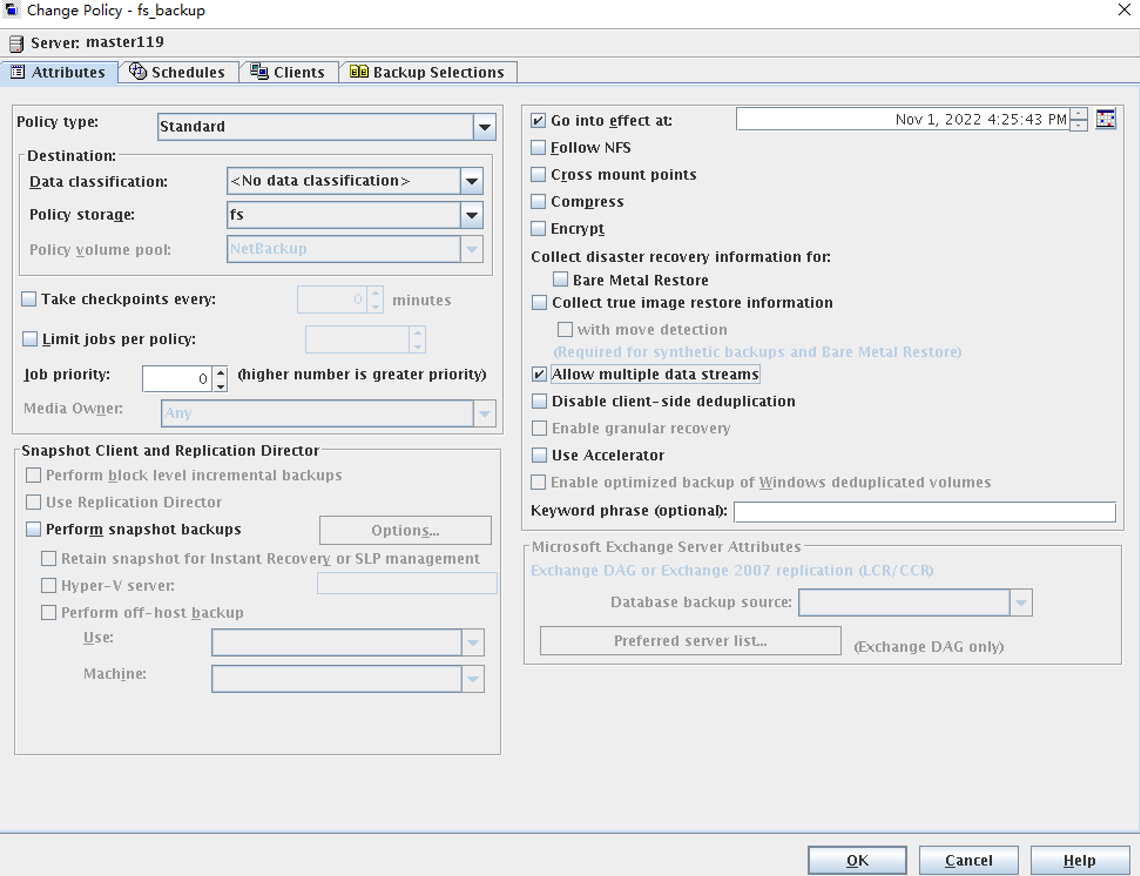The image size is (1140, 876).
Task: Open the calendar icon beside effect date
Action: pos(1105,120)
